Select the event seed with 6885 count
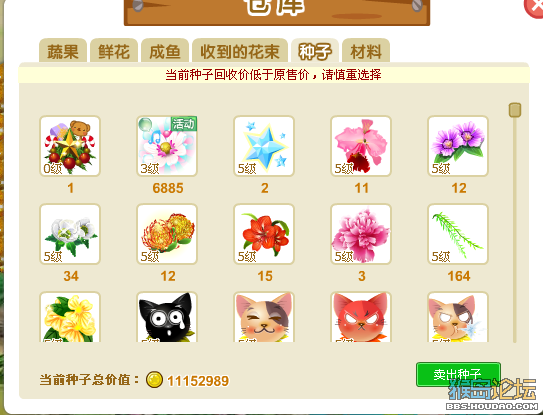543x415 pixels. click(167, 146)
